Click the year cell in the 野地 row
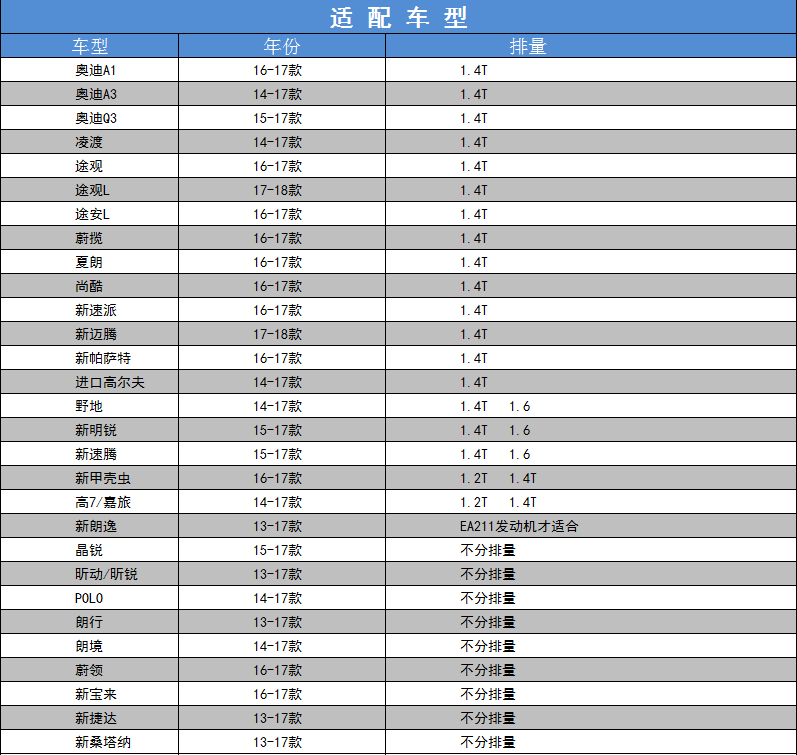The width and height of the screenshot is (797, 755). click(x=282, y=406)
